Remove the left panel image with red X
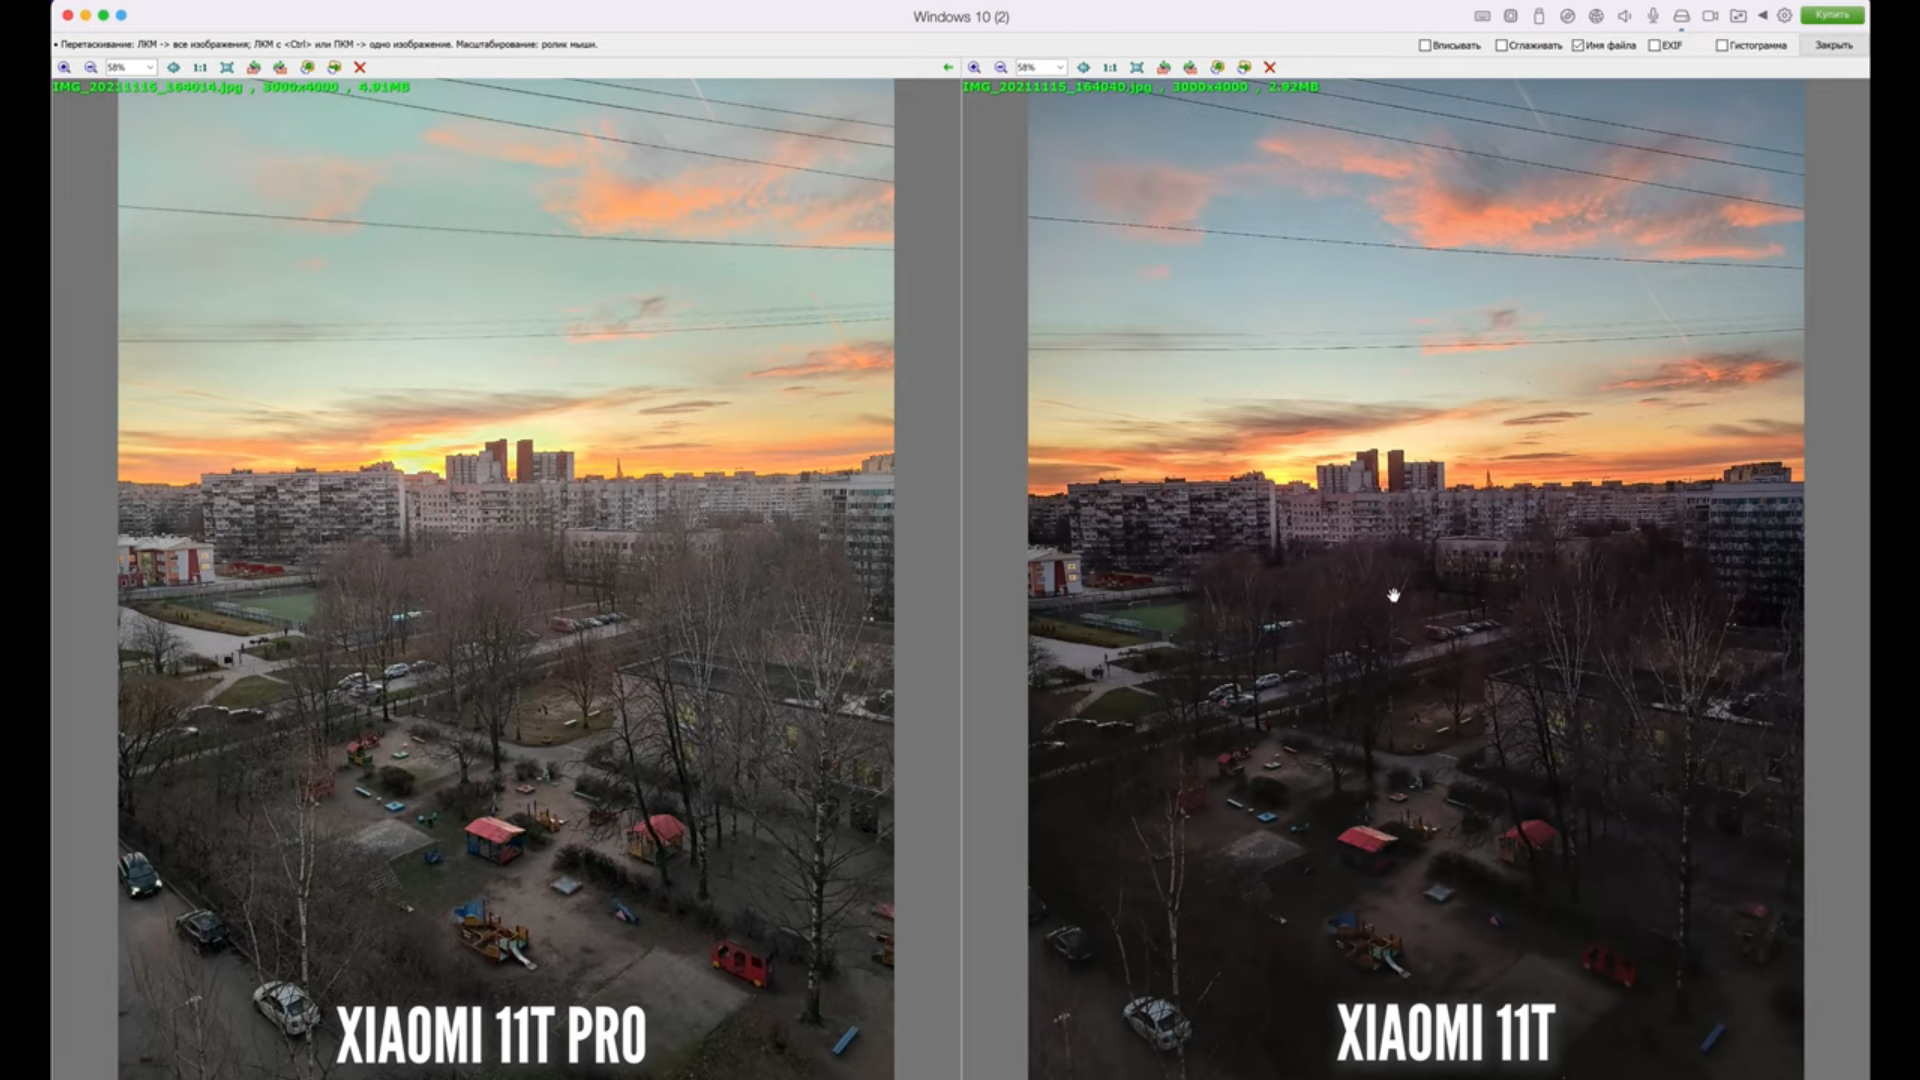The width and height of the screenshot is (1920, 1080). pos(360,67)
